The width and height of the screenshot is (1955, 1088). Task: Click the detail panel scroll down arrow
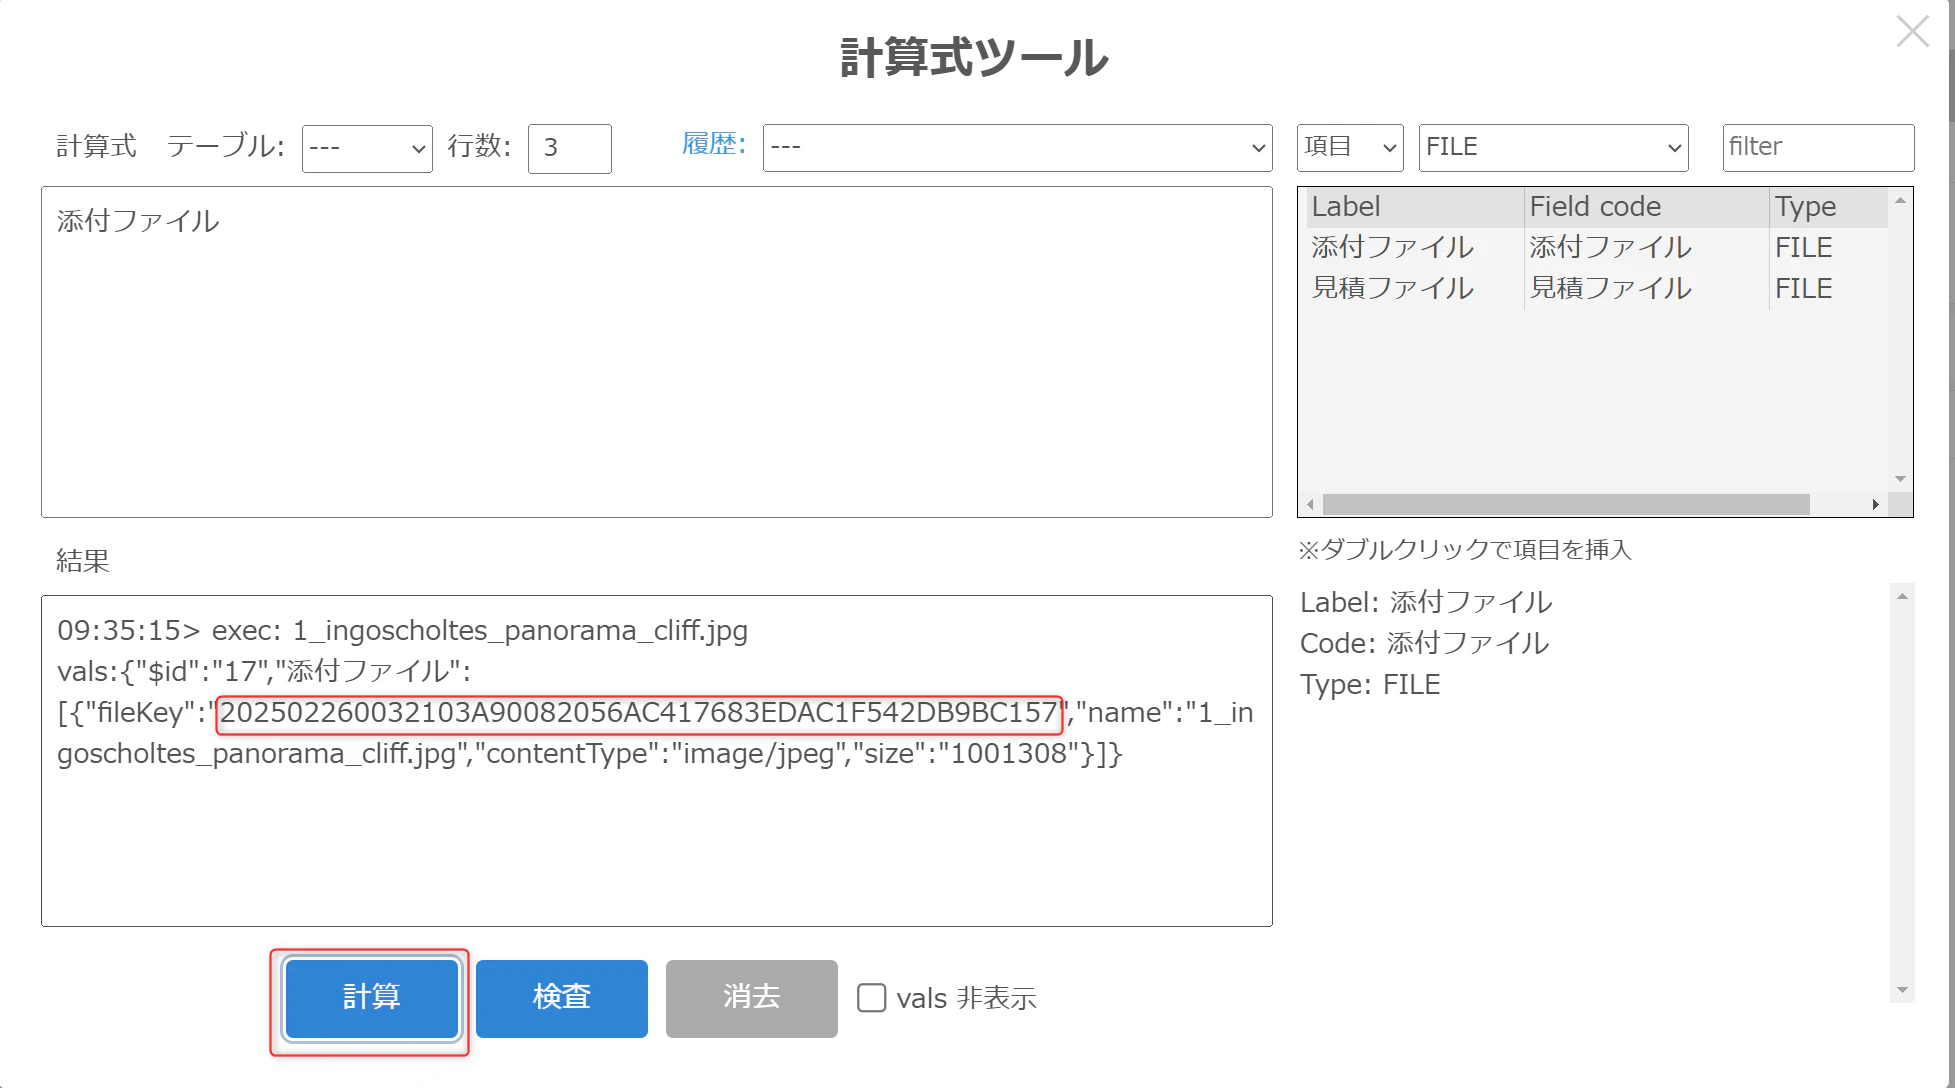tap(1902, 990)
